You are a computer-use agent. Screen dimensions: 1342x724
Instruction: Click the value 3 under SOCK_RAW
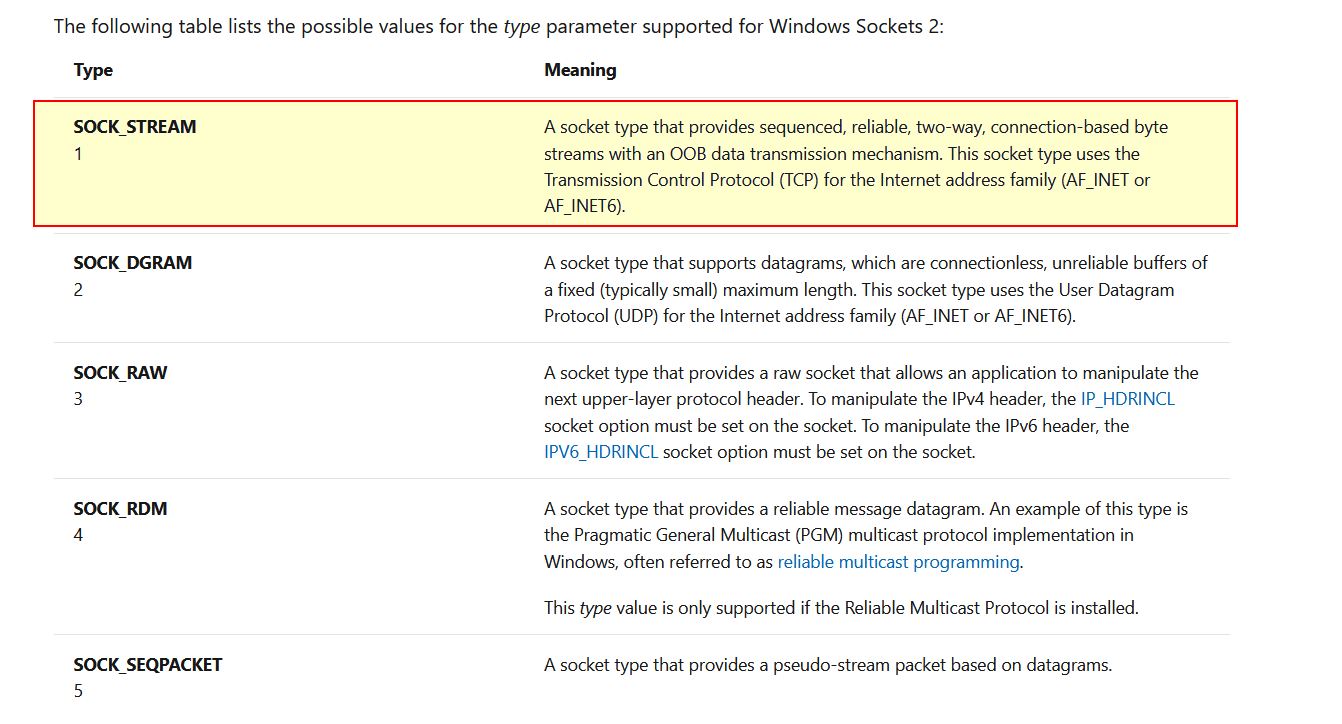pyautogui.click(x=78, y=399)
